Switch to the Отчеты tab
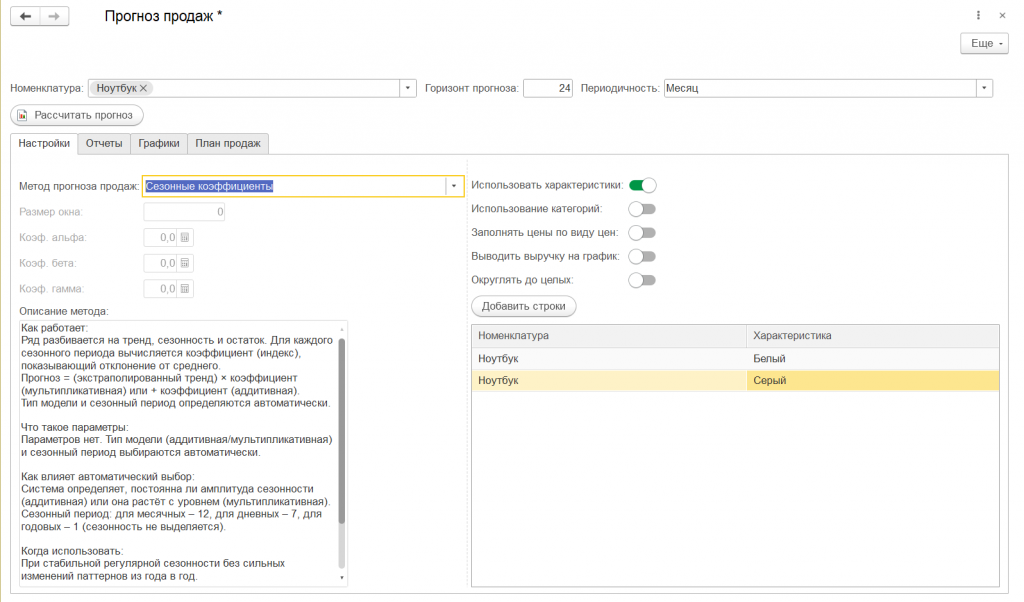The width and height of the screenshot is (1024, 602). (x=104, y=143)
